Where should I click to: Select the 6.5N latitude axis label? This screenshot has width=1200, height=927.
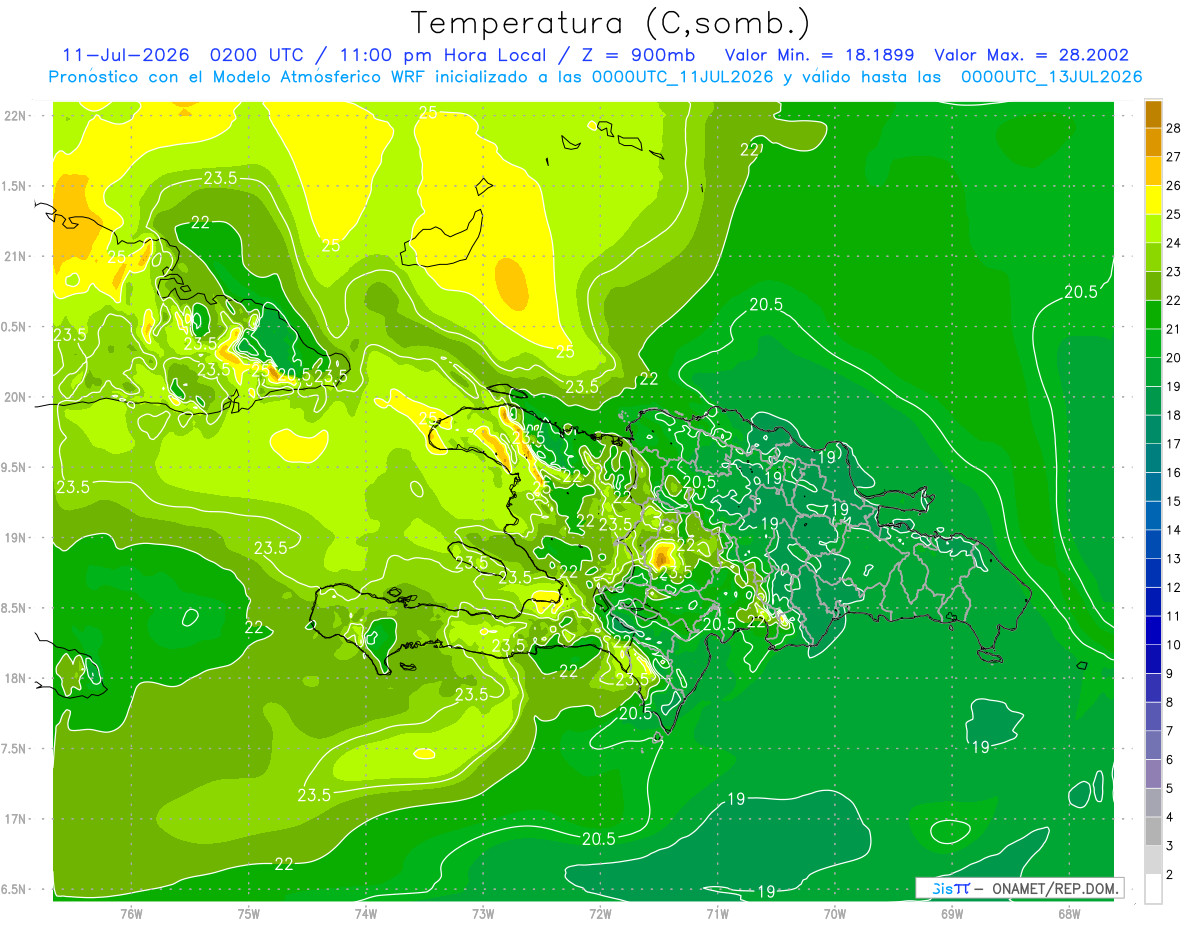[x=14, y=890]
